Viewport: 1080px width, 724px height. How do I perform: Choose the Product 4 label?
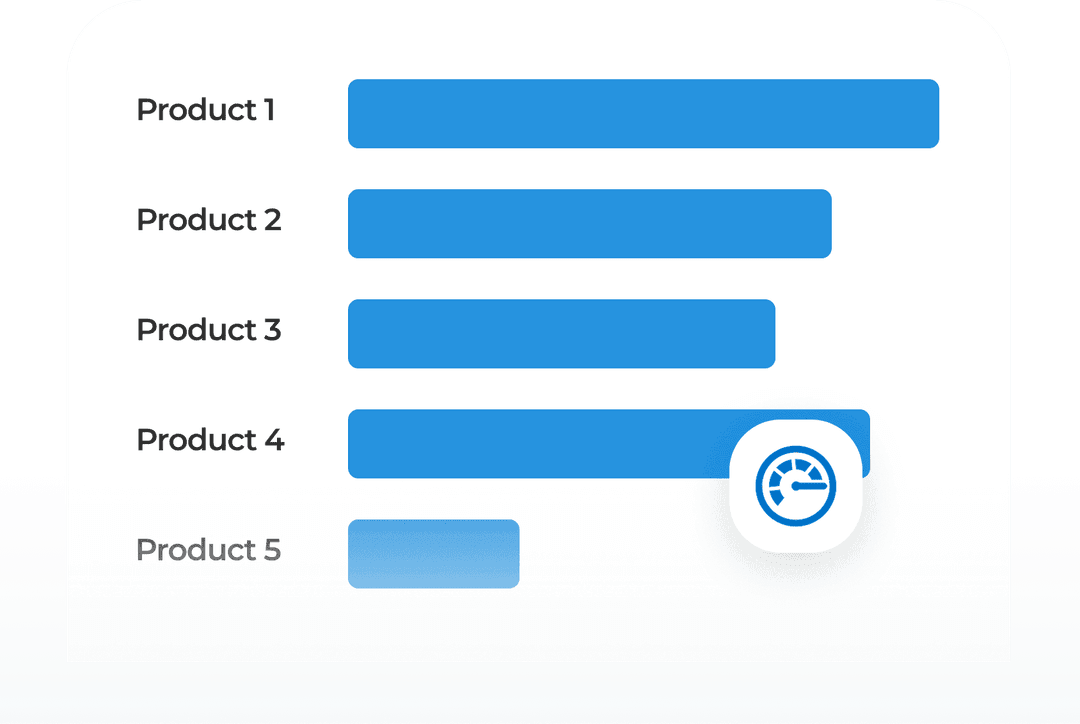(x=210, y=440)
